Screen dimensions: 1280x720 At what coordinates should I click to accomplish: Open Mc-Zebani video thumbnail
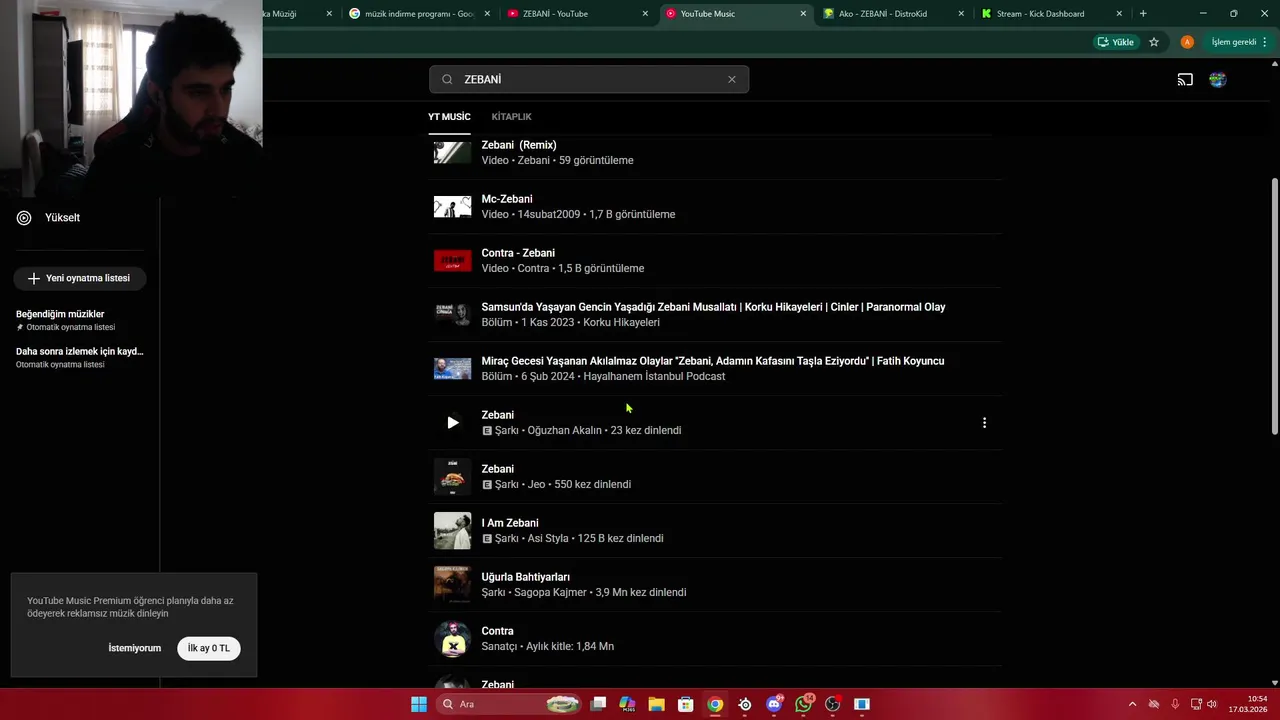tap(452, 207)
